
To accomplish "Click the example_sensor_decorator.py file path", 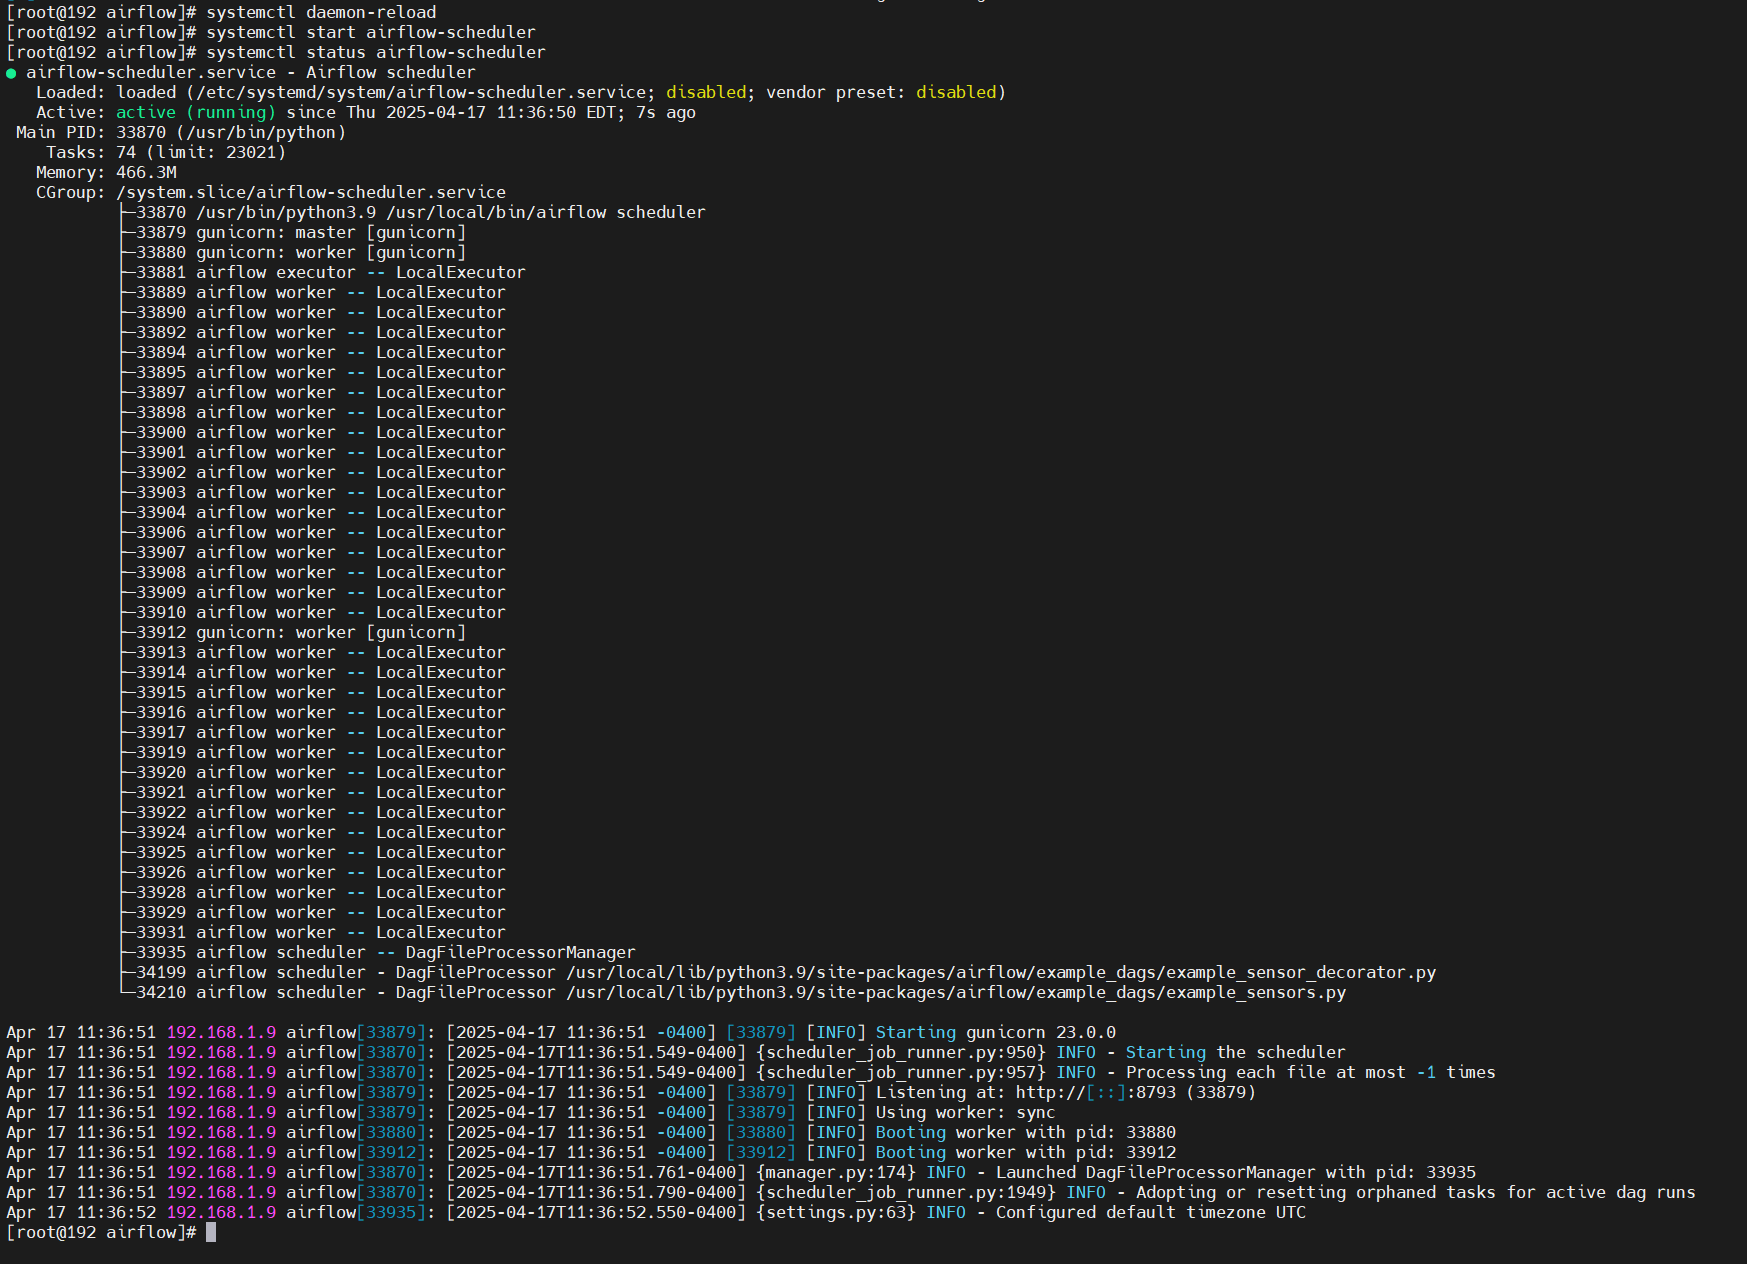I will (x=1001, y=972).
